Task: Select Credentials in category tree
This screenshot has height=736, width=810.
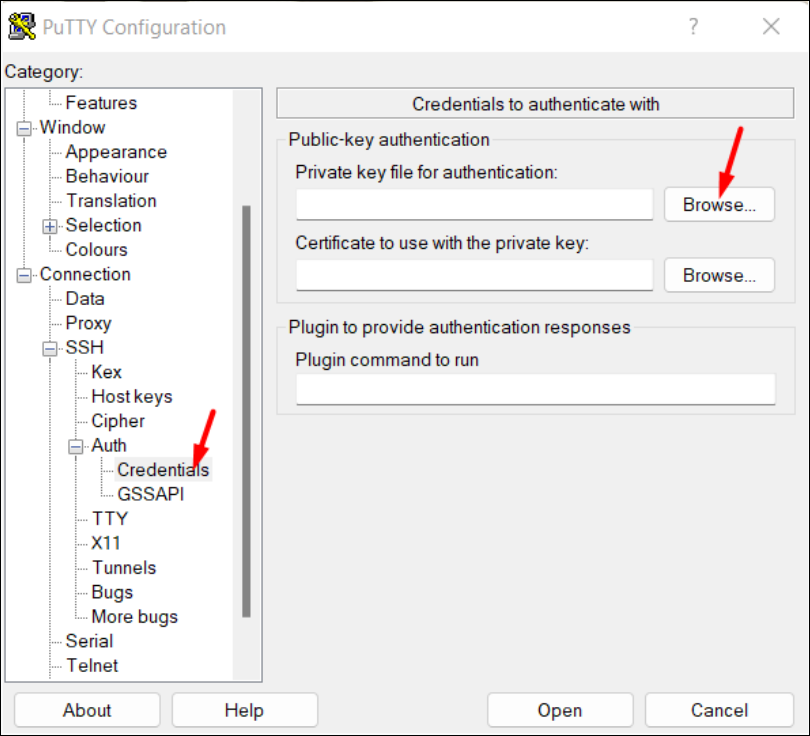Action: coord(163,470)
